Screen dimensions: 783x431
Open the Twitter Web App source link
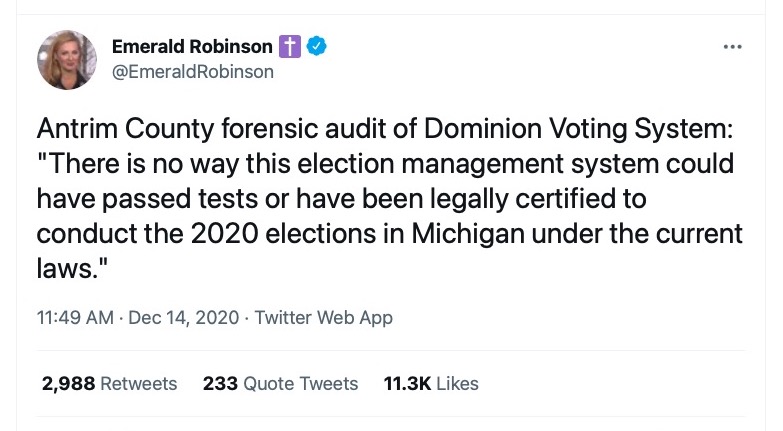[x=324, y=318]
